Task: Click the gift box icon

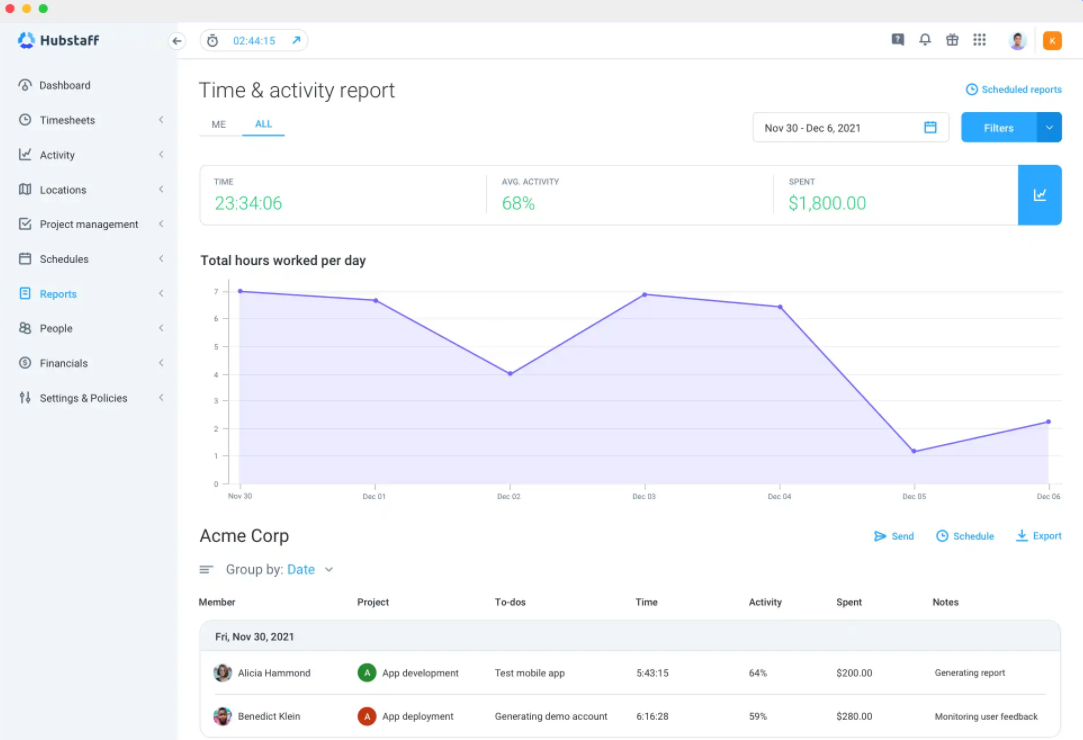Action: (x=952, y=40)
